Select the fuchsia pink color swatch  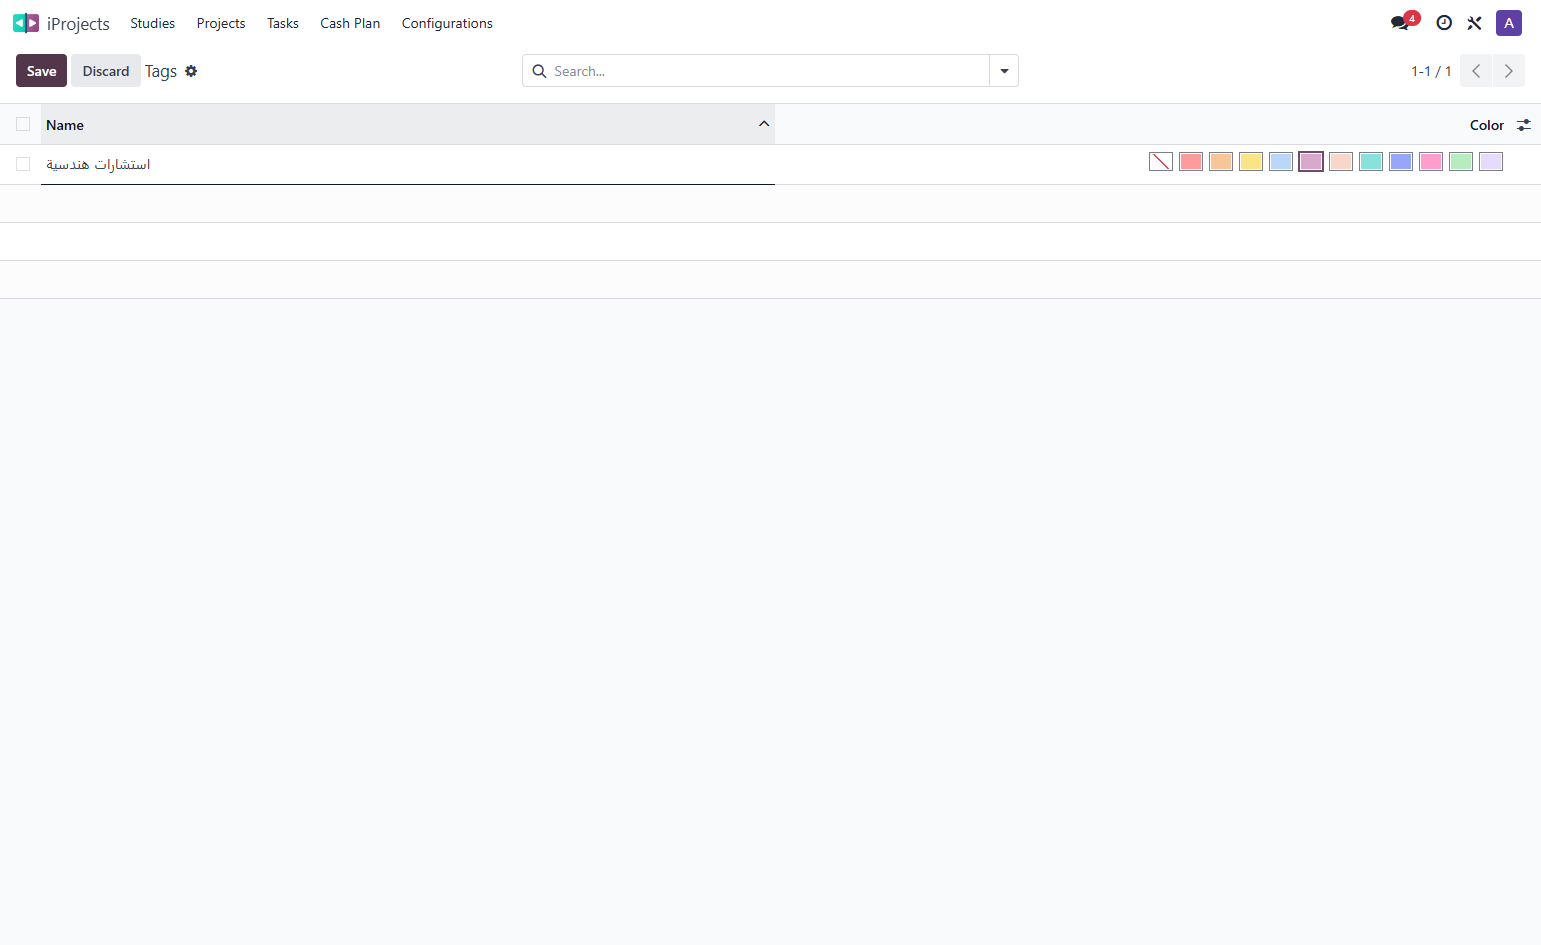(x=1431, y=162)
